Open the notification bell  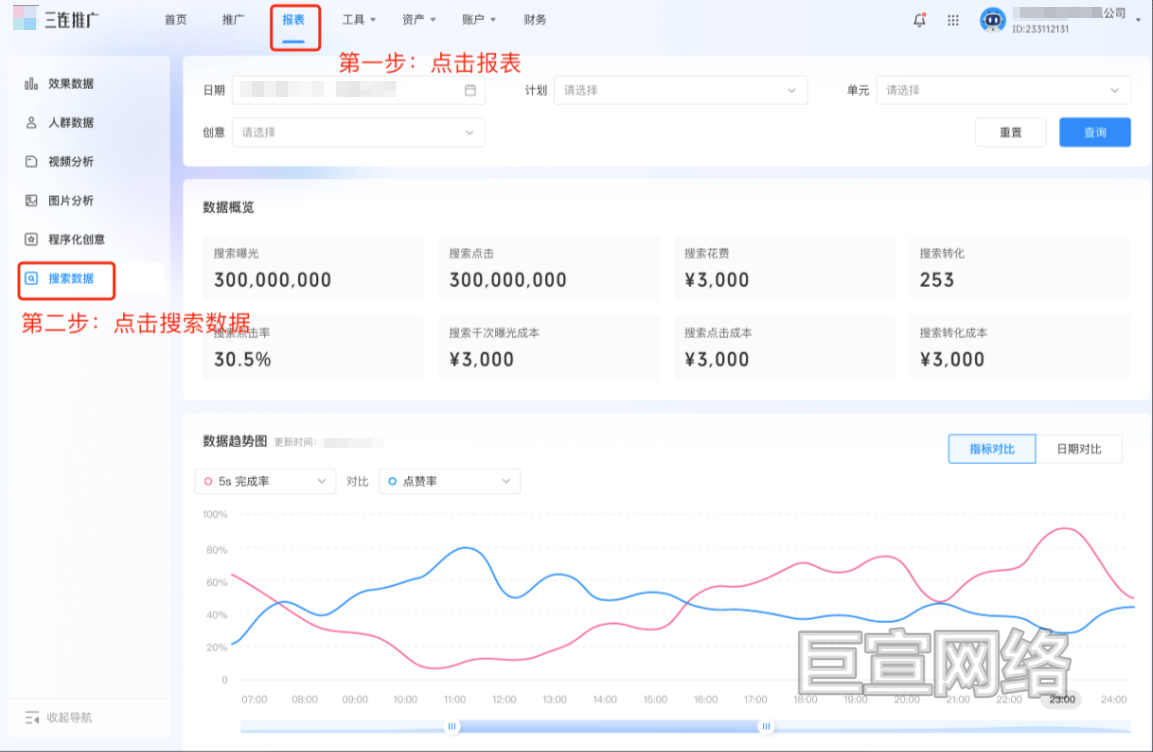point(919,20)
